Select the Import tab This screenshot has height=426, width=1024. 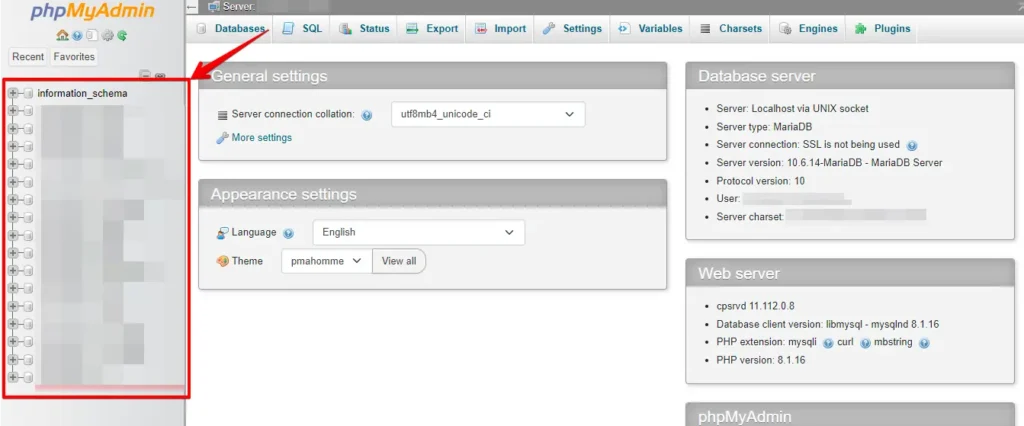pyautogui.click(x=500, y=29)
